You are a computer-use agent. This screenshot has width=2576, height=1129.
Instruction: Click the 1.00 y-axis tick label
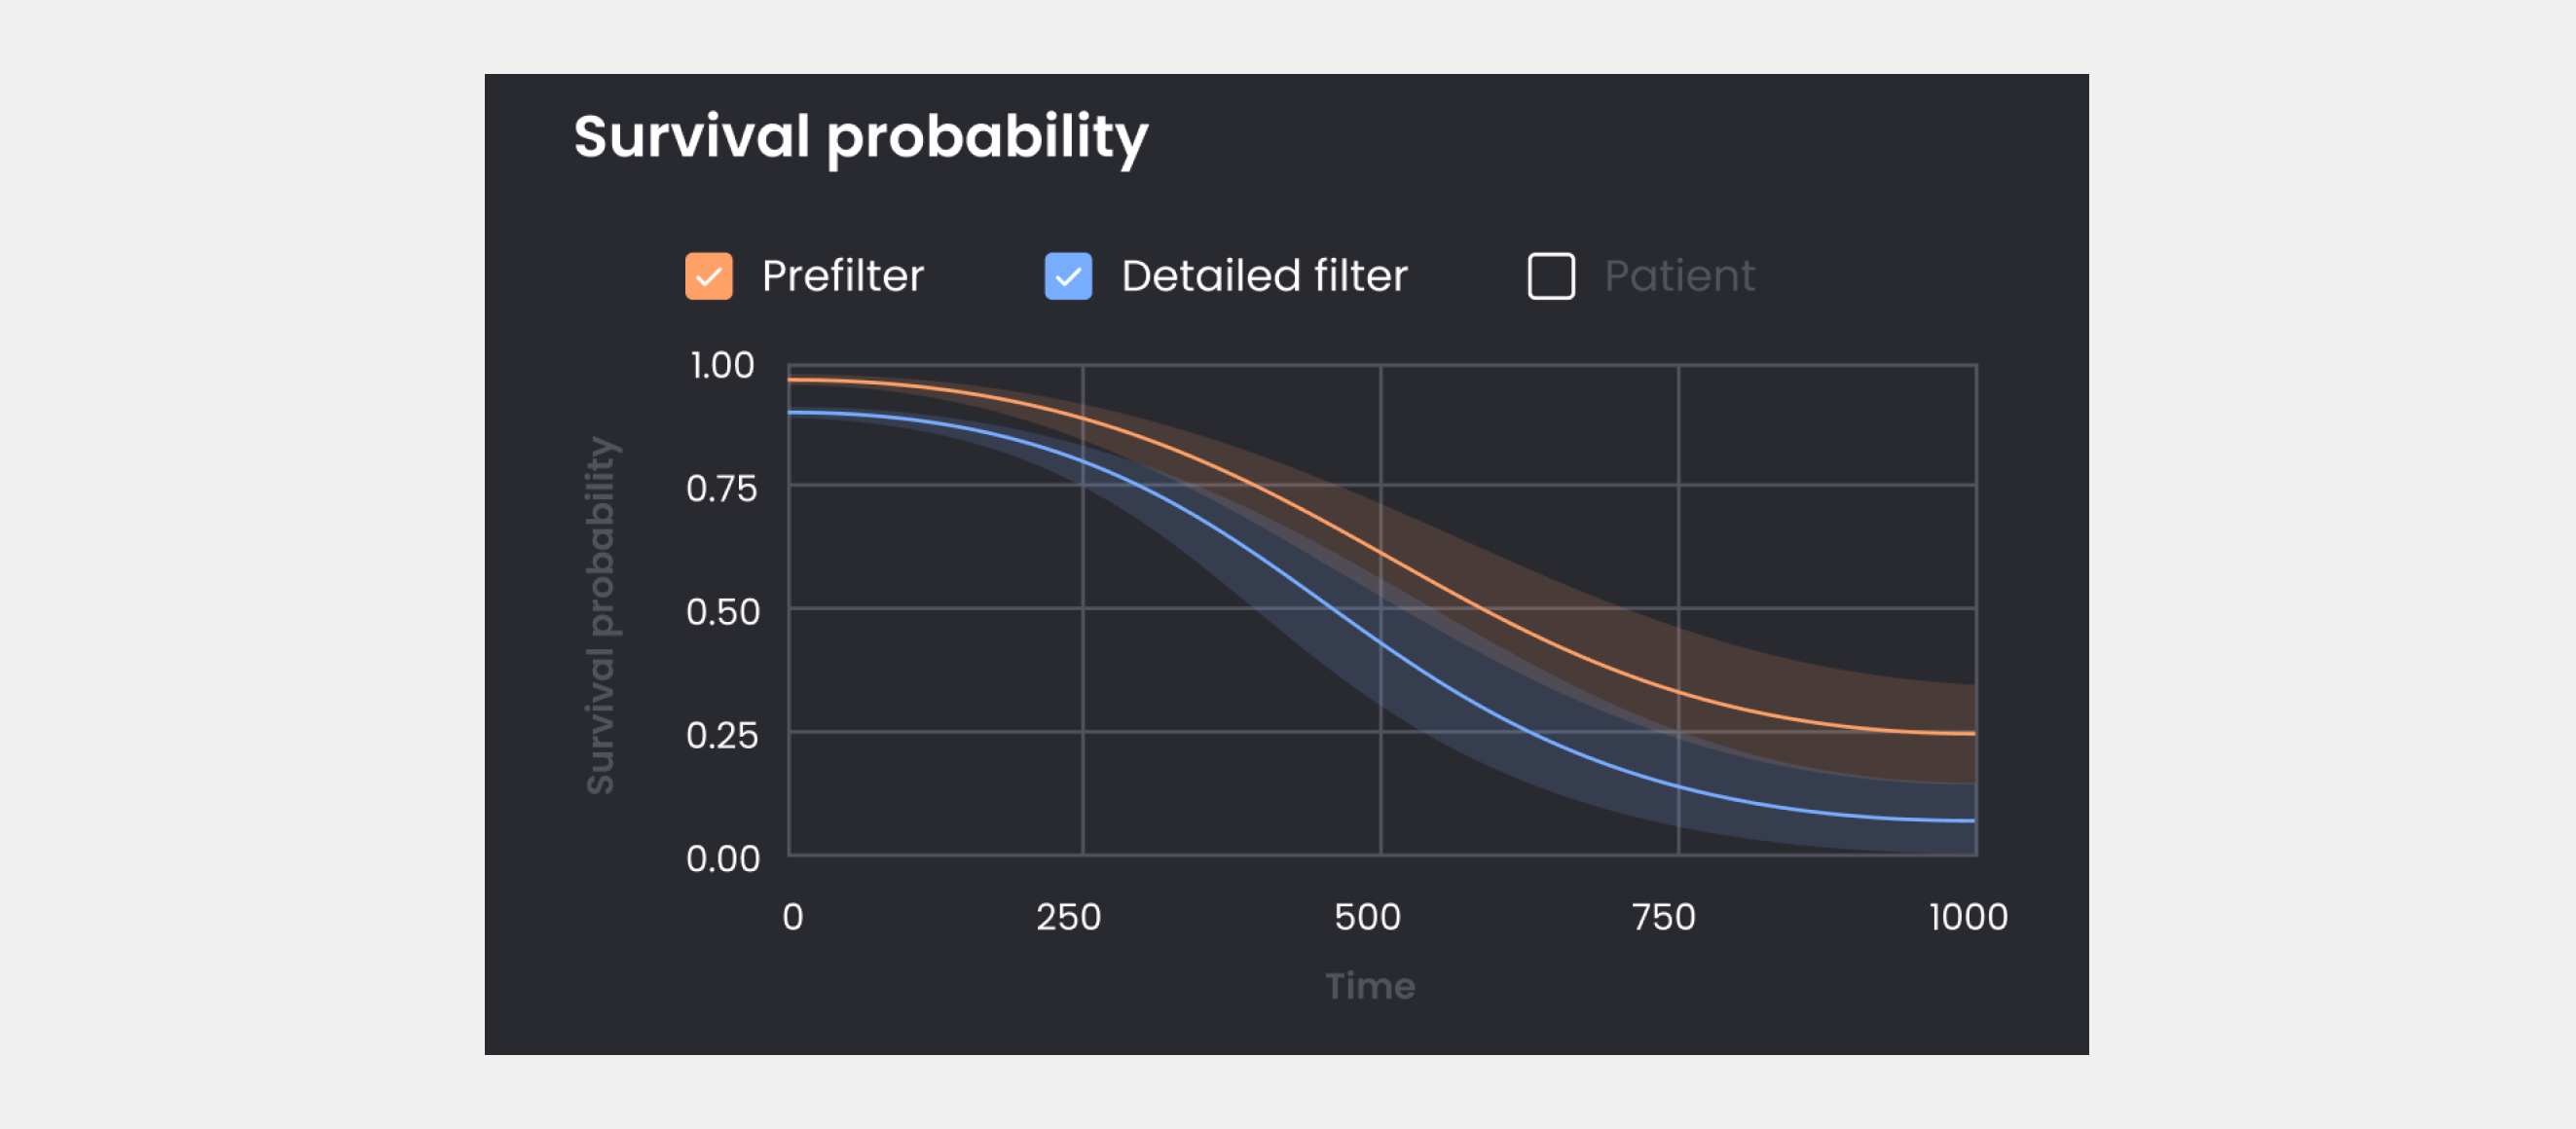click(722, 365)
